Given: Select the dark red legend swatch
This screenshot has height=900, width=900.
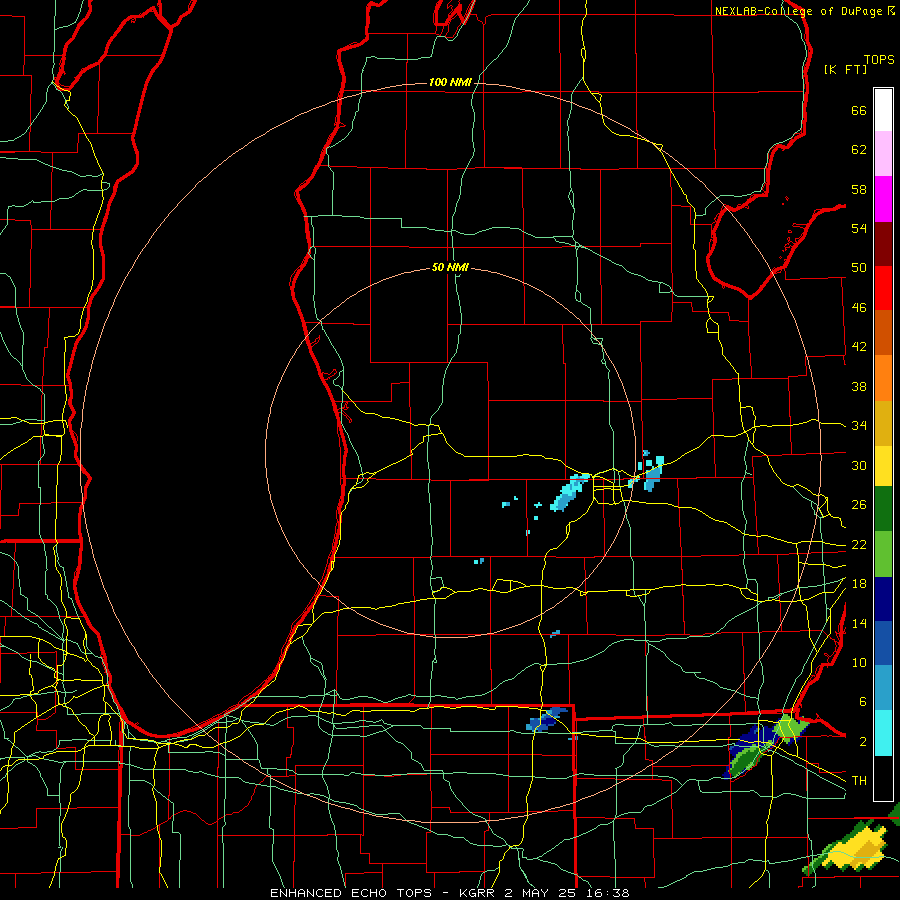Looking at the screenshot, I should pyautogui.click(x=883, y=243).
